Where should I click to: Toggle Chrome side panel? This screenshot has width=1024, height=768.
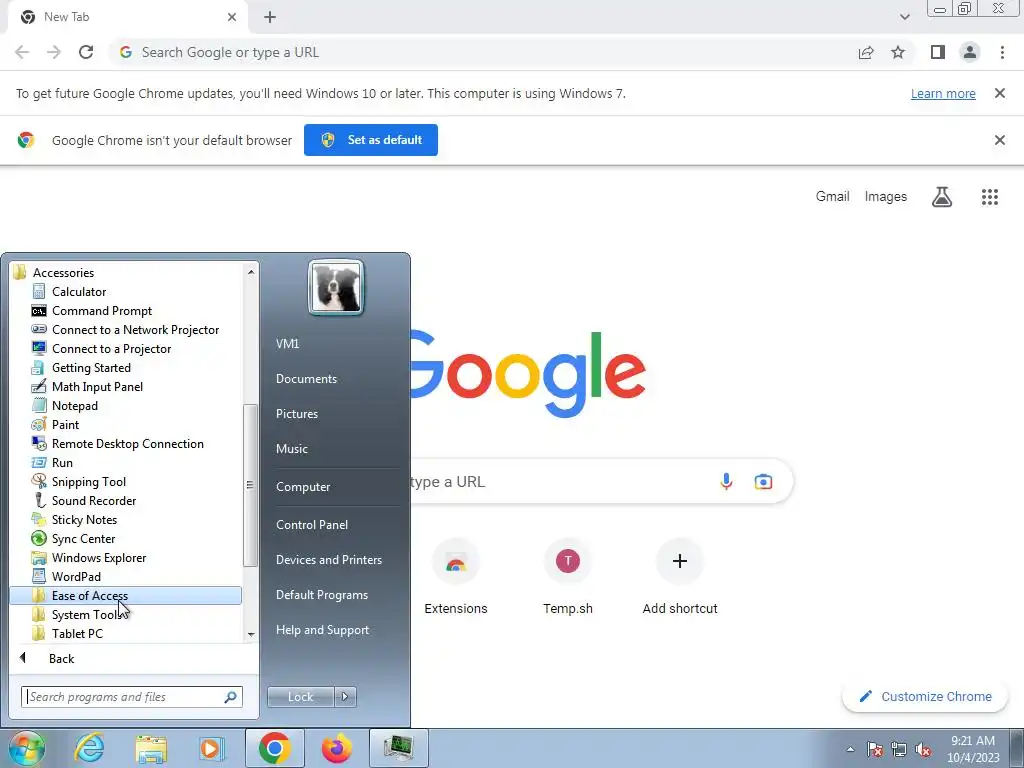[x=938, y=52]
